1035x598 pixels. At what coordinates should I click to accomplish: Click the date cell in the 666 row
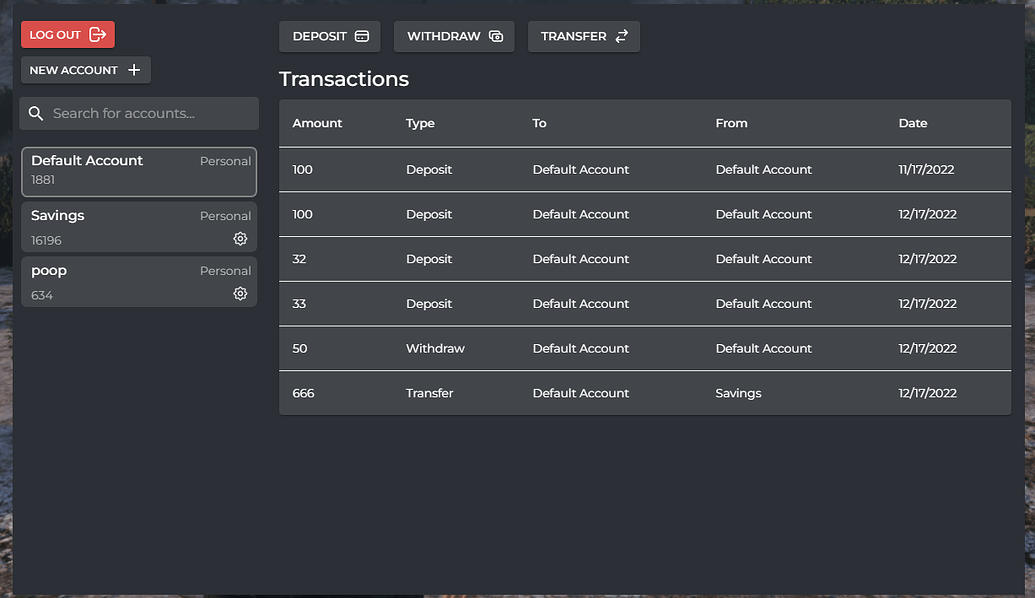(927, 393)
